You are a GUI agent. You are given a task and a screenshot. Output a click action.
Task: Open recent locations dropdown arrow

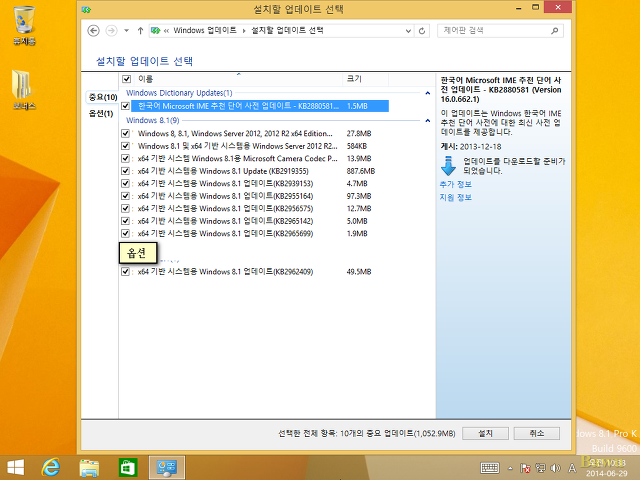[127, 31]
